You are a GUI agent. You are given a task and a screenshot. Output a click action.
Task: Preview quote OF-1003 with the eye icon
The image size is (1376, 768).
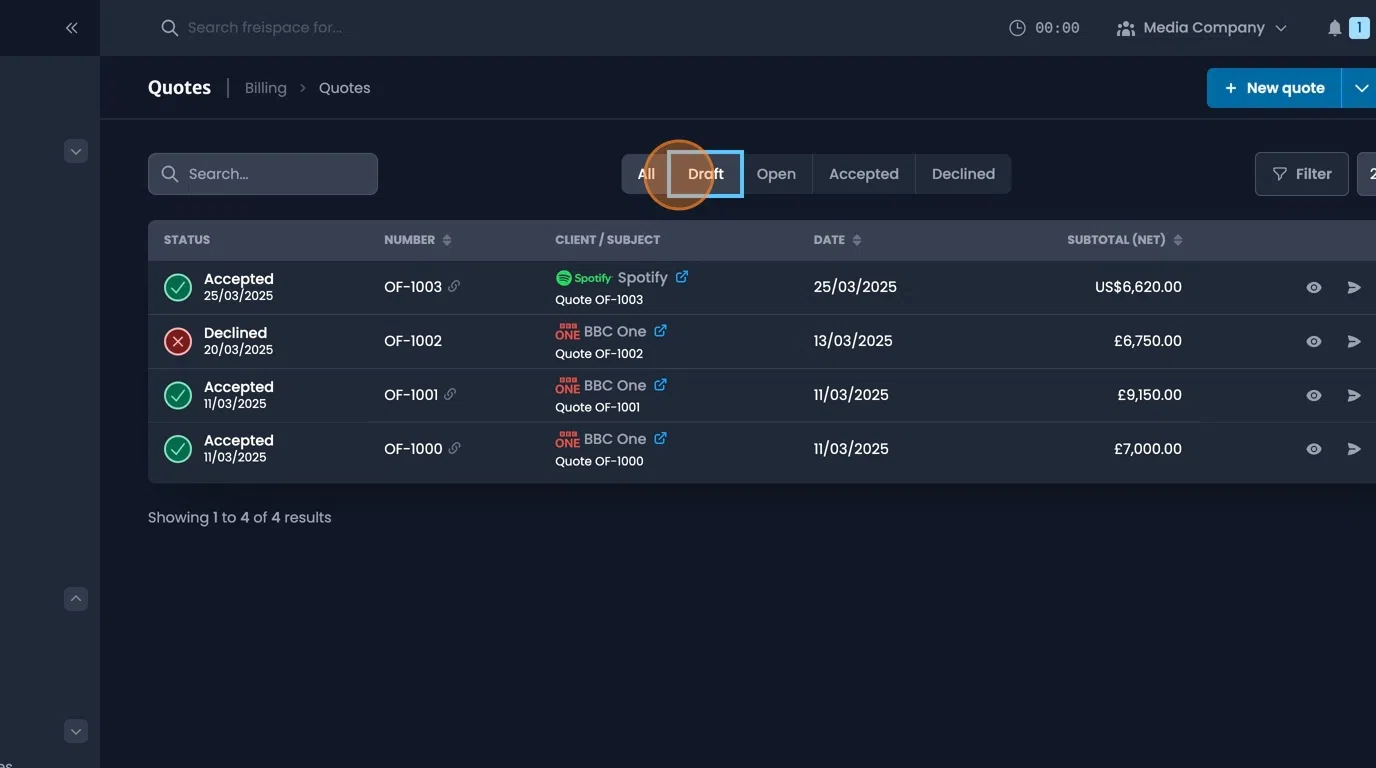click(x=1313, y=287)
